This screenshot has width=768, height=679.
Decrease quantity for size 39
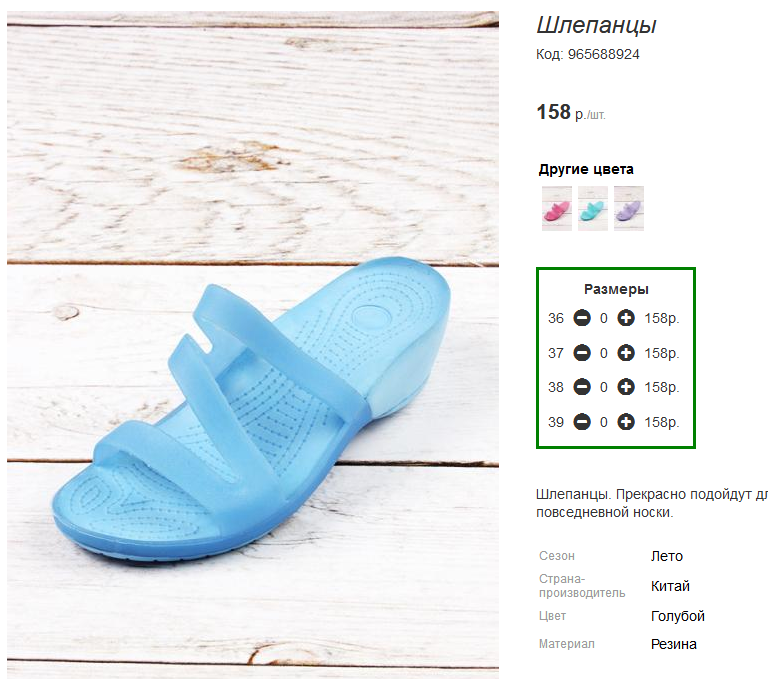pos(582,422)
